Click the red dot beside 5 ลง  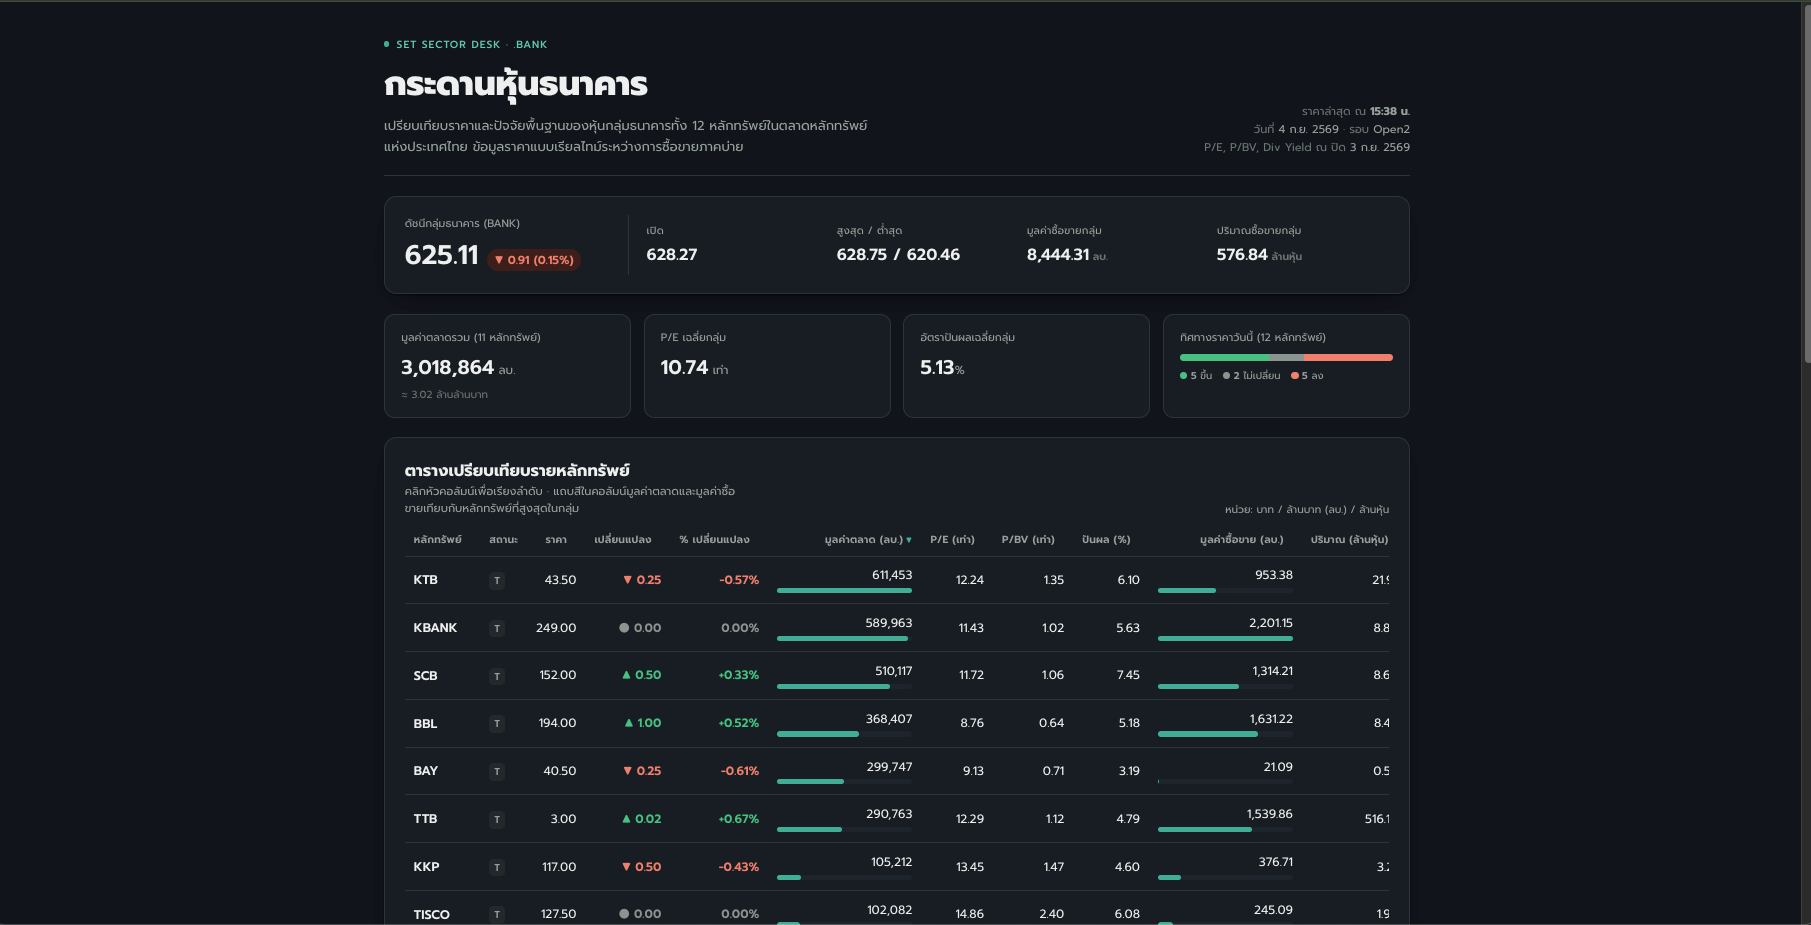click(x=1294, y=376)
